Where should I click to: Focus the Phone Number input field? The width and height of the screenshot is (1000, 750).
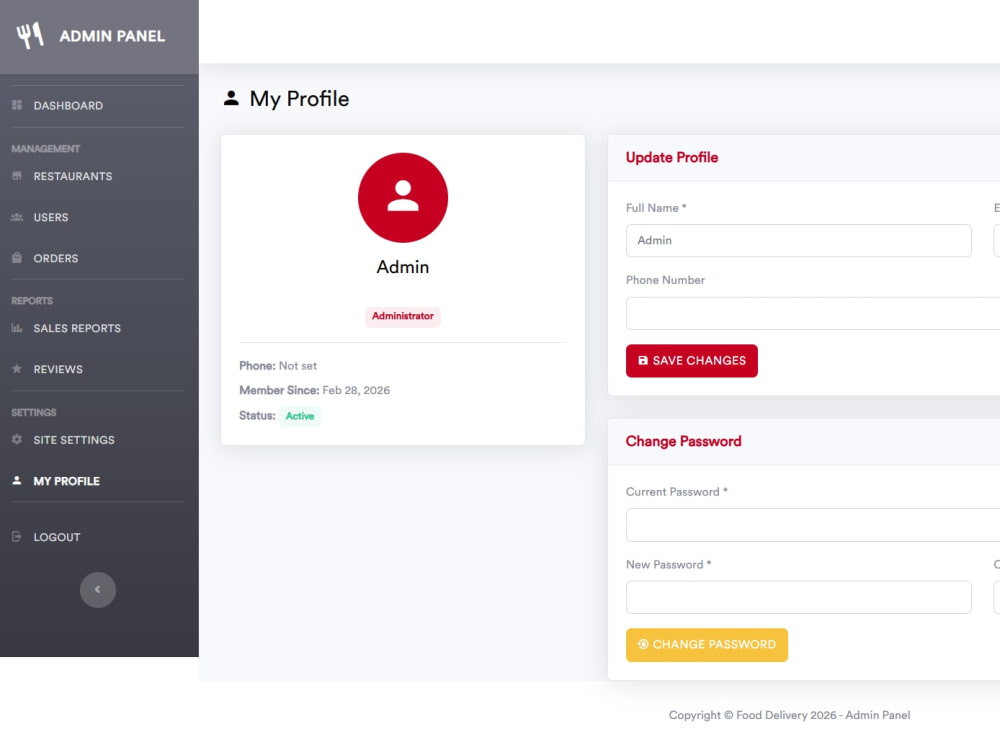tap(813, 313)
